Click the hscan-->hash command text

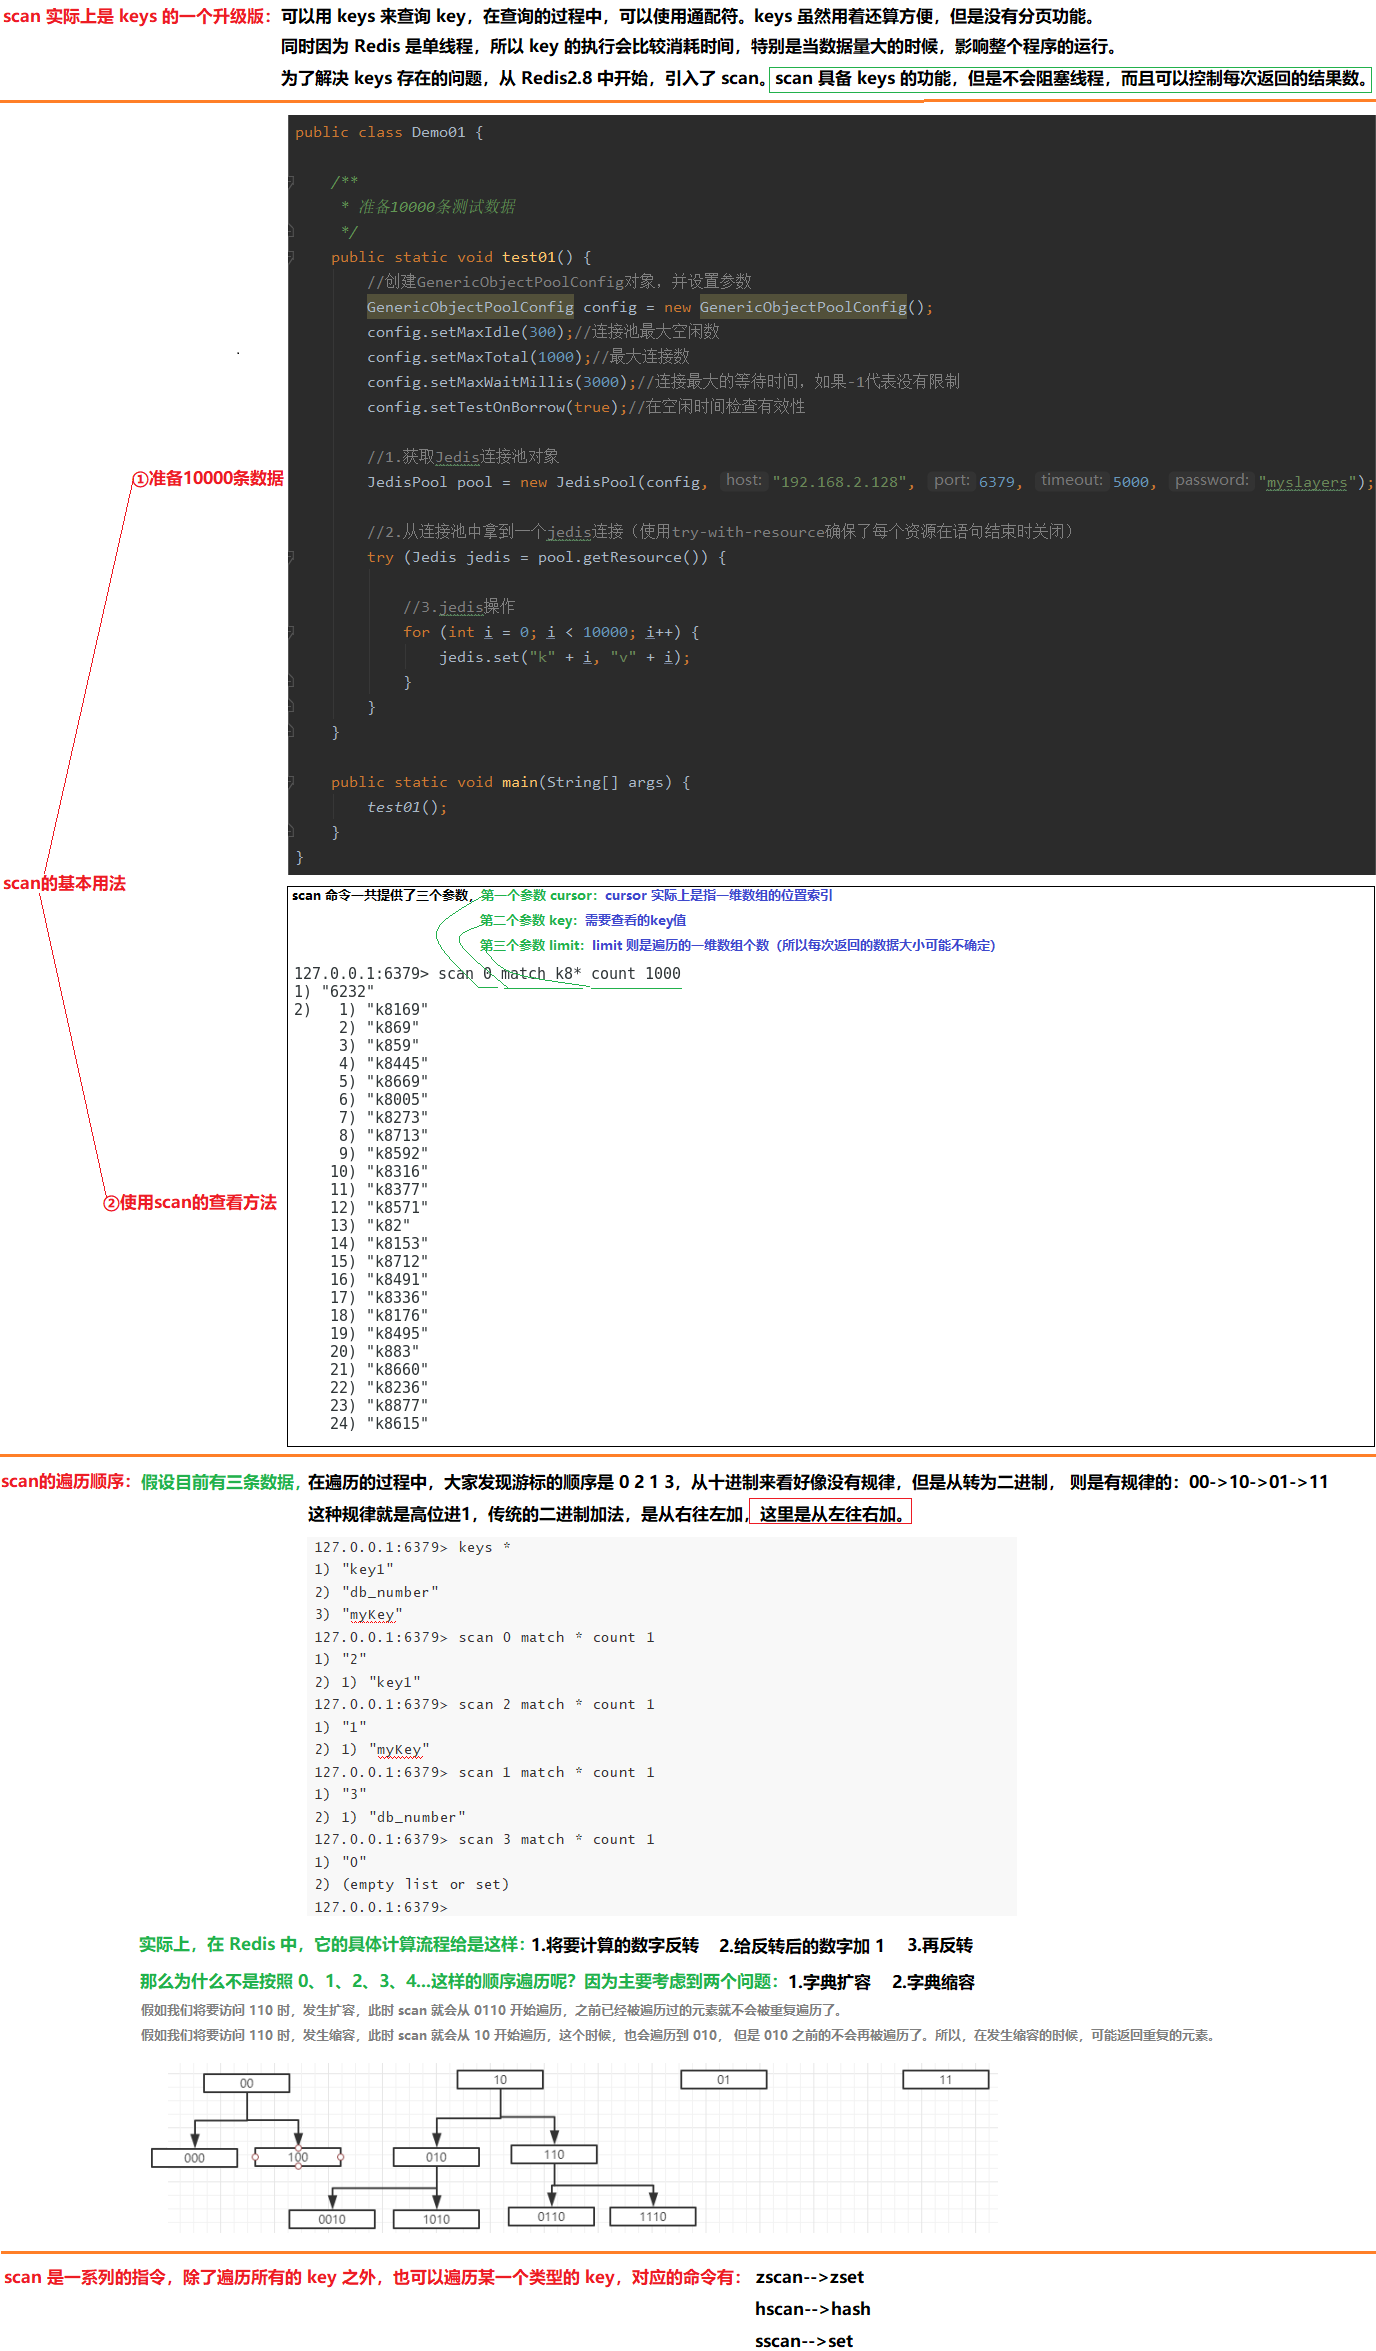[812, 2309]
